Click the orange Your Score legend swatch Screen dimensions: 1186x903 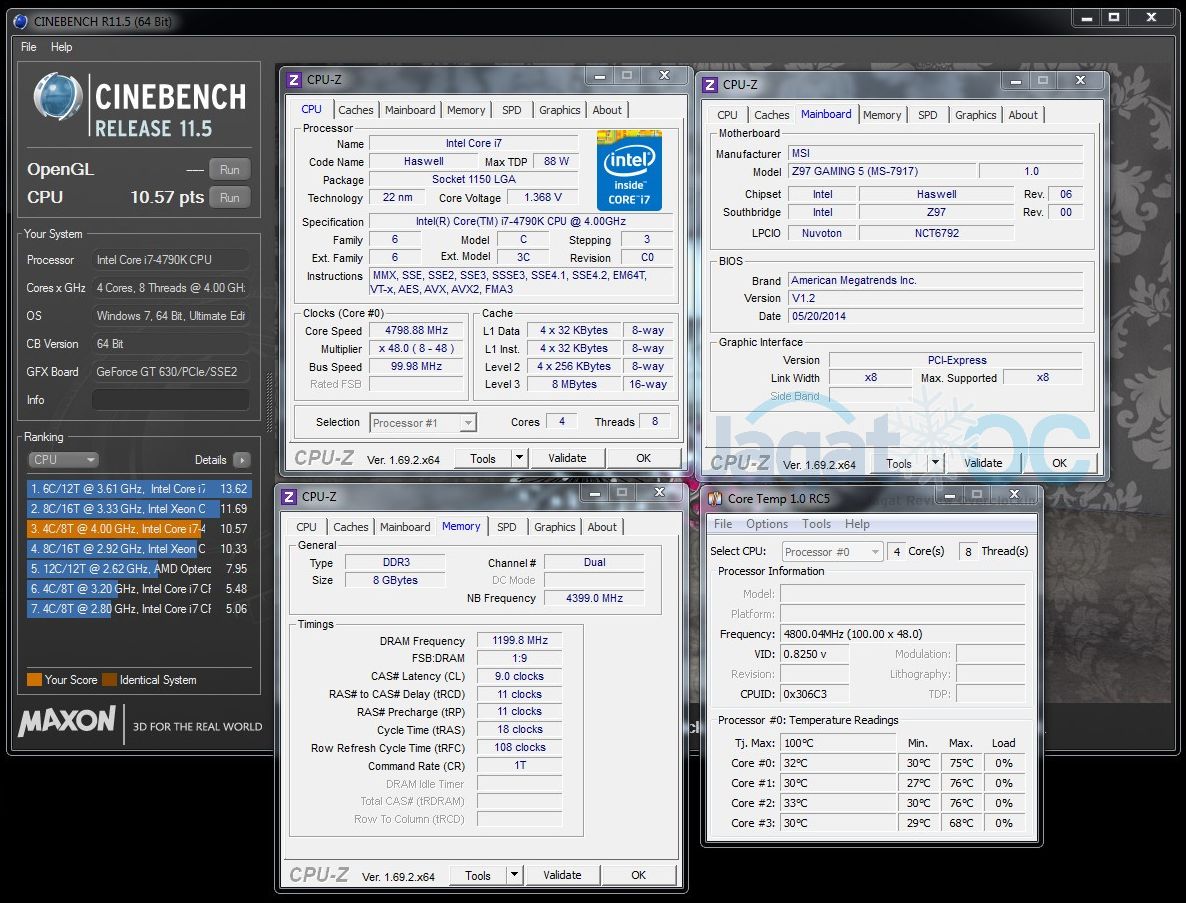point(34,680)
